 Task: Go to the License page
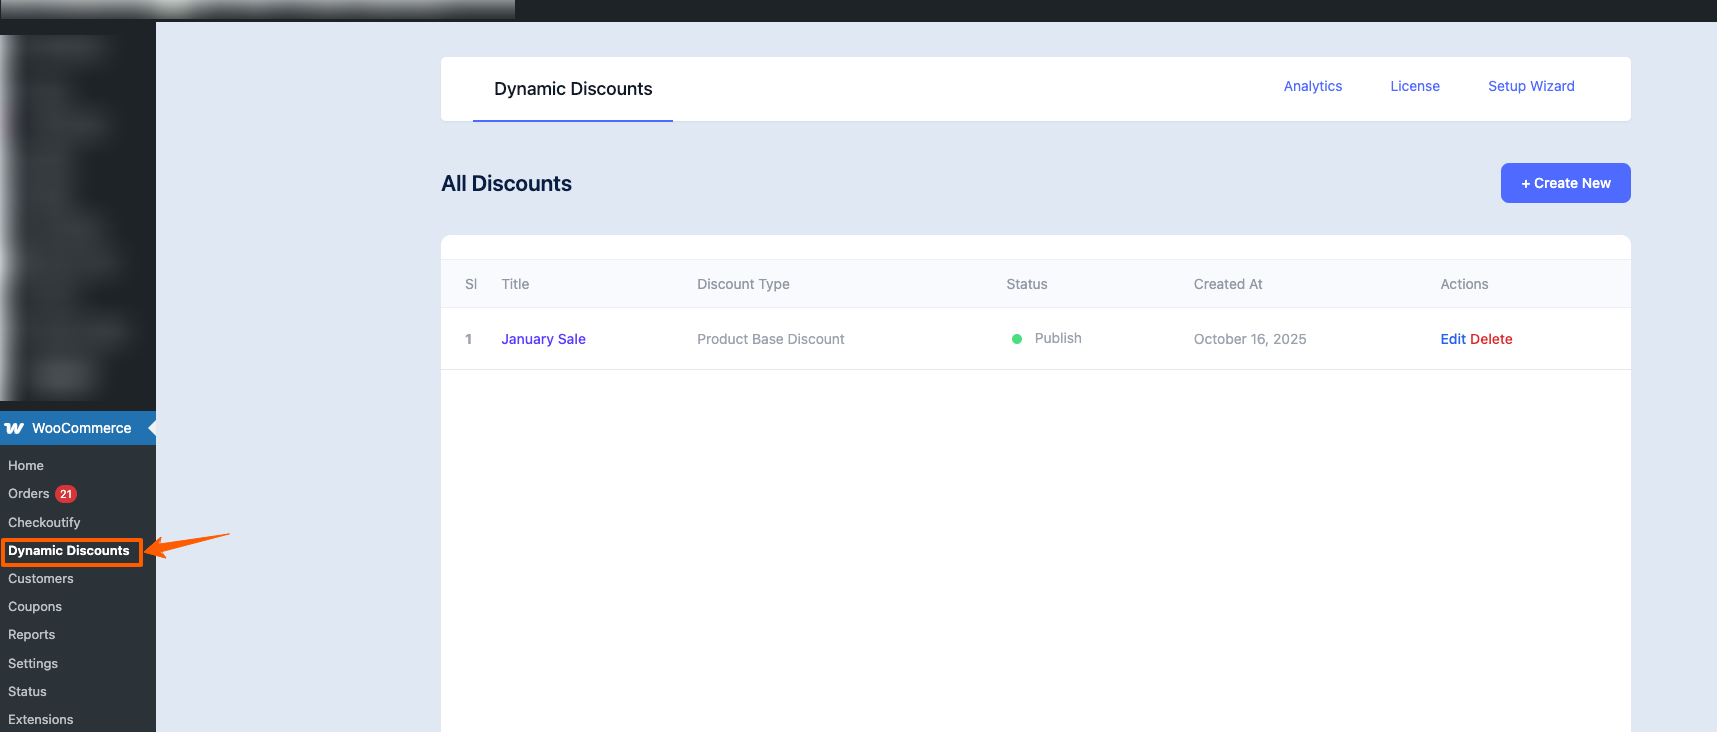click(1415, 86)
